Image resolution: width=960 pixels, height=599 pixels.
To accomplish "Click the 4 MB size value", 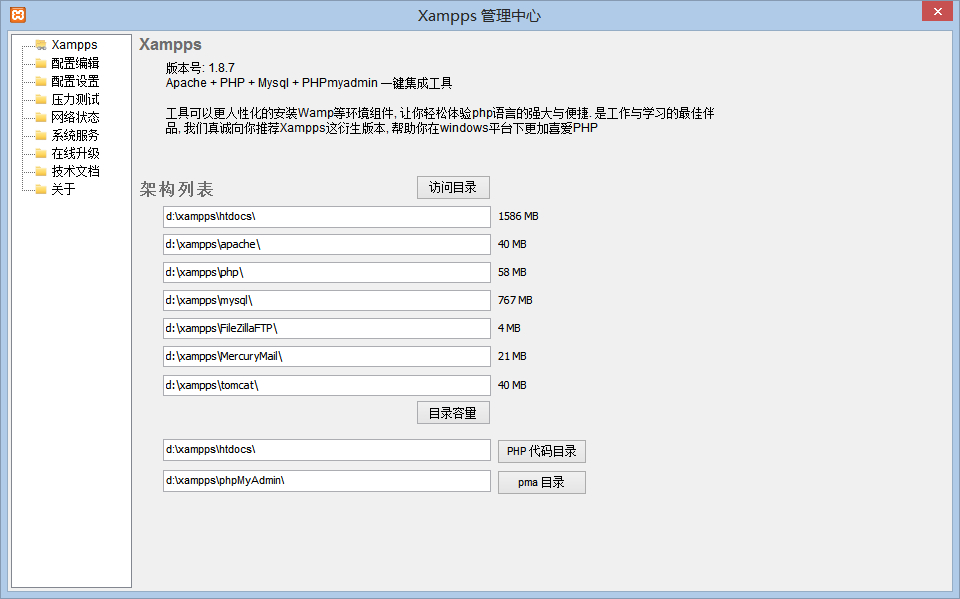I will pyautogui.click(x=509, y=328).
